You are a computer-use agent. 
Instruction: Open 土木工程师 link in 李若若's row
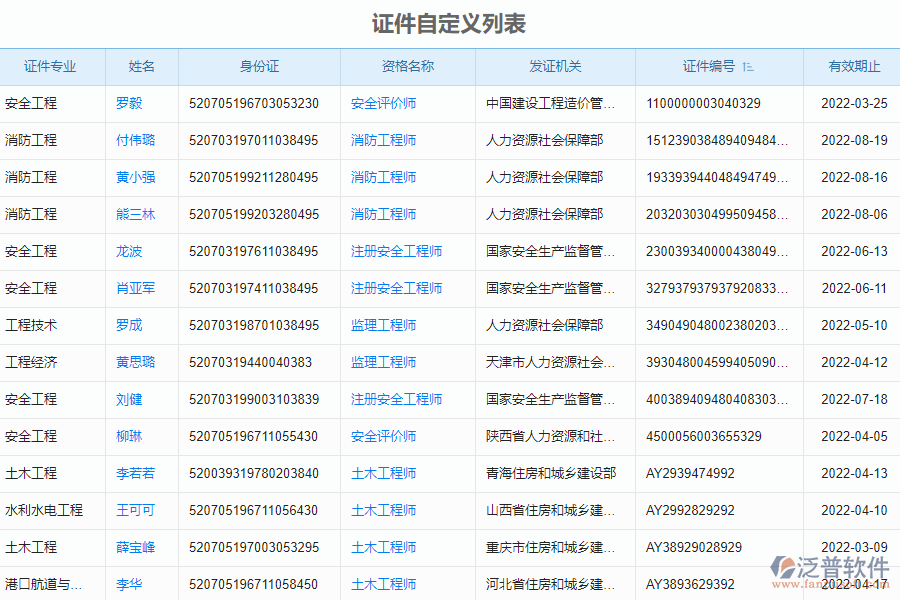383,473
